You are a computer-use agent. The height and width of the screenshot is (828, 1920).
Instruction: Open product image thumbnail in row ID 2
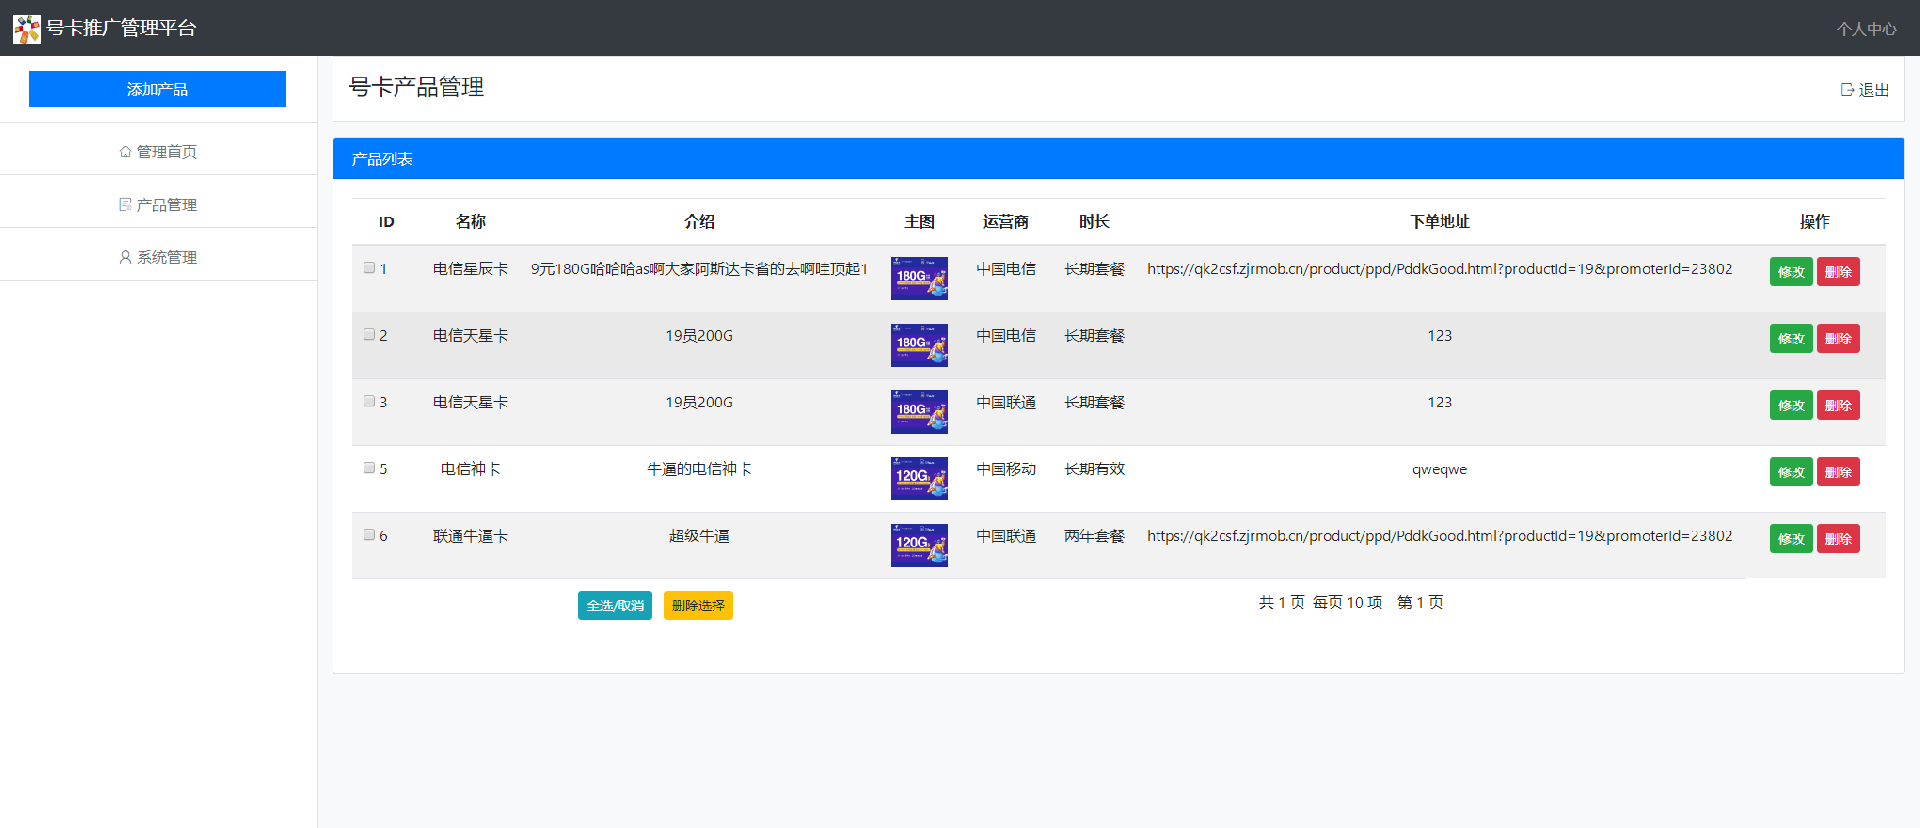click(x=919, y=345)
